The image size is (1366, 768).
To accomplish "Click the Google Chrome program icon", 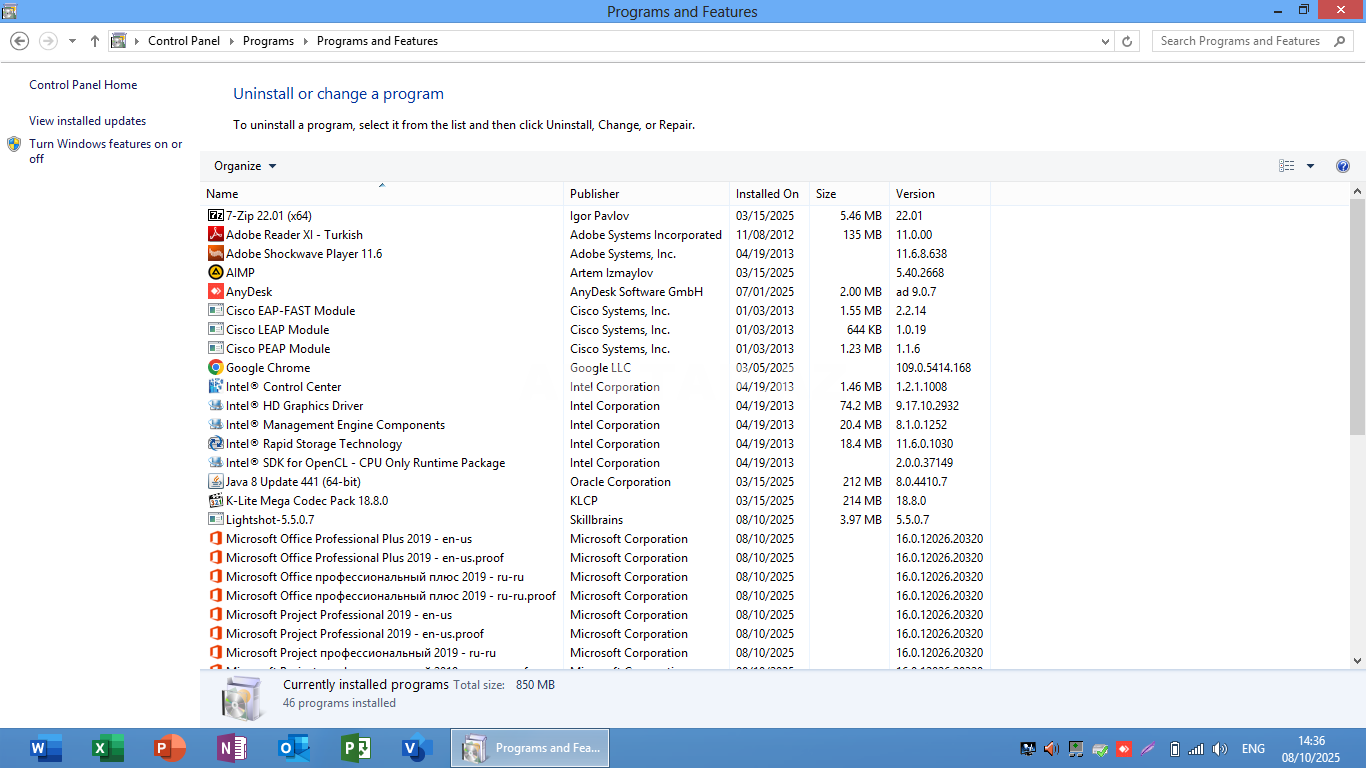I will coord(215,367).
